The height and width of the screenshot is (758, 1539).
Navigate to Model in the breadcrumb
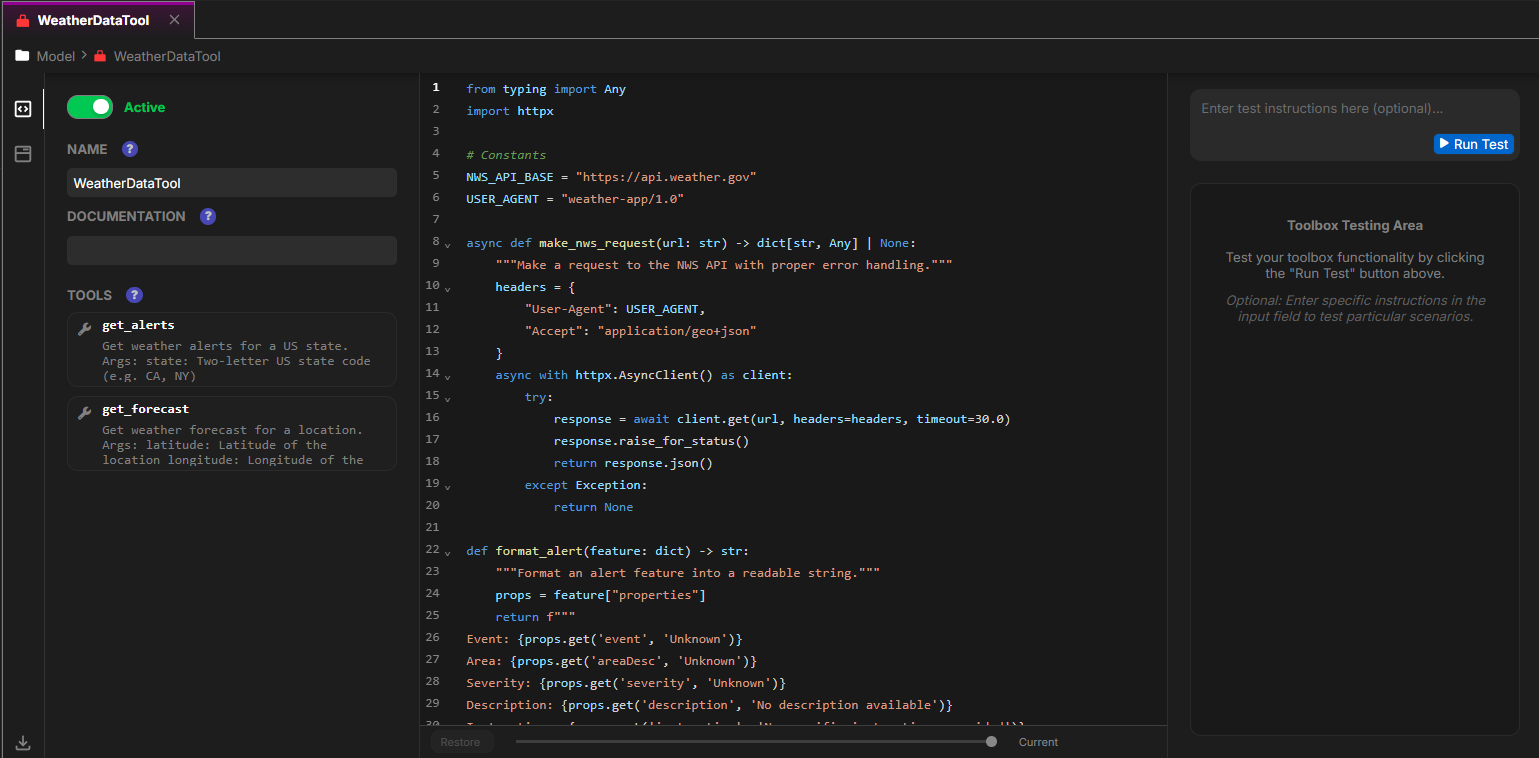click(x=55, y=57)
